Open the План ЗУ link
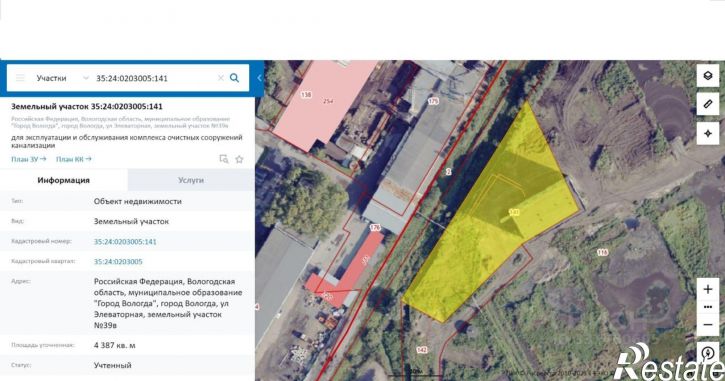 coord(29,159)
